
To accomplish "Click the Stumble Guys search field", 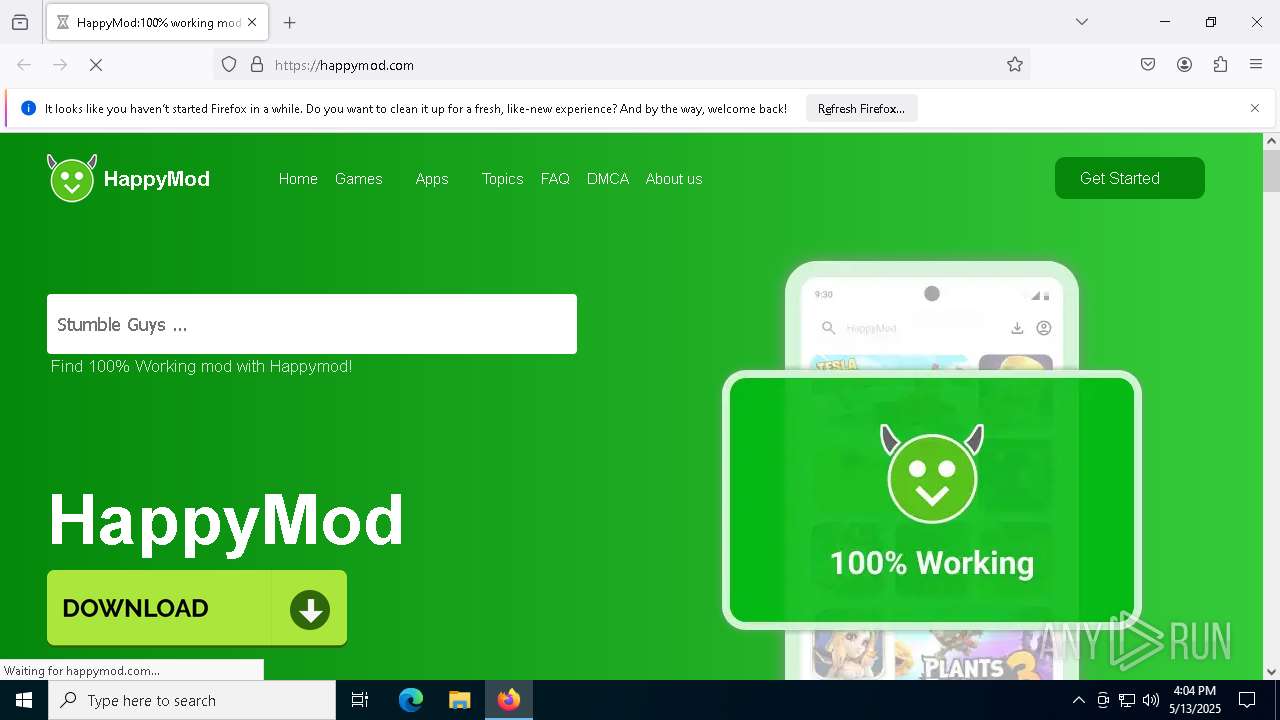I will click(312, 324).
